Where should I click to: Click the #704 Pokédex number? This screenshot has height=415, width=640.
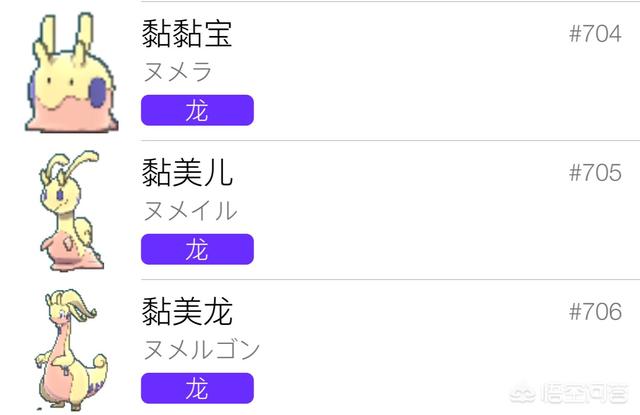(595, 33)
